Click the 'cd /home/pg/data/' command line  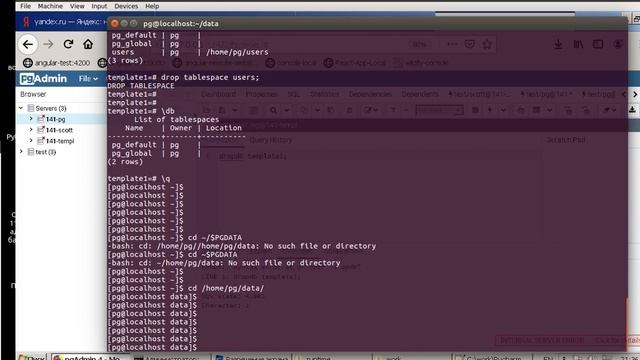pyautogui.click(x=186, y=288)
